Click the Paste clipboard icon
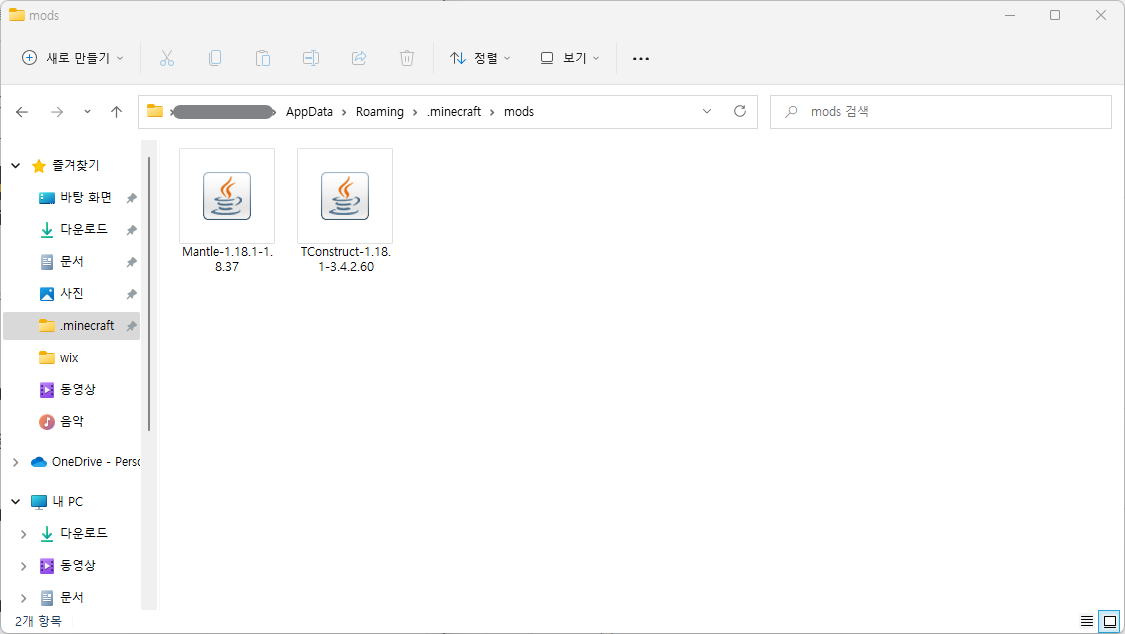 click(x=263, y=58)
